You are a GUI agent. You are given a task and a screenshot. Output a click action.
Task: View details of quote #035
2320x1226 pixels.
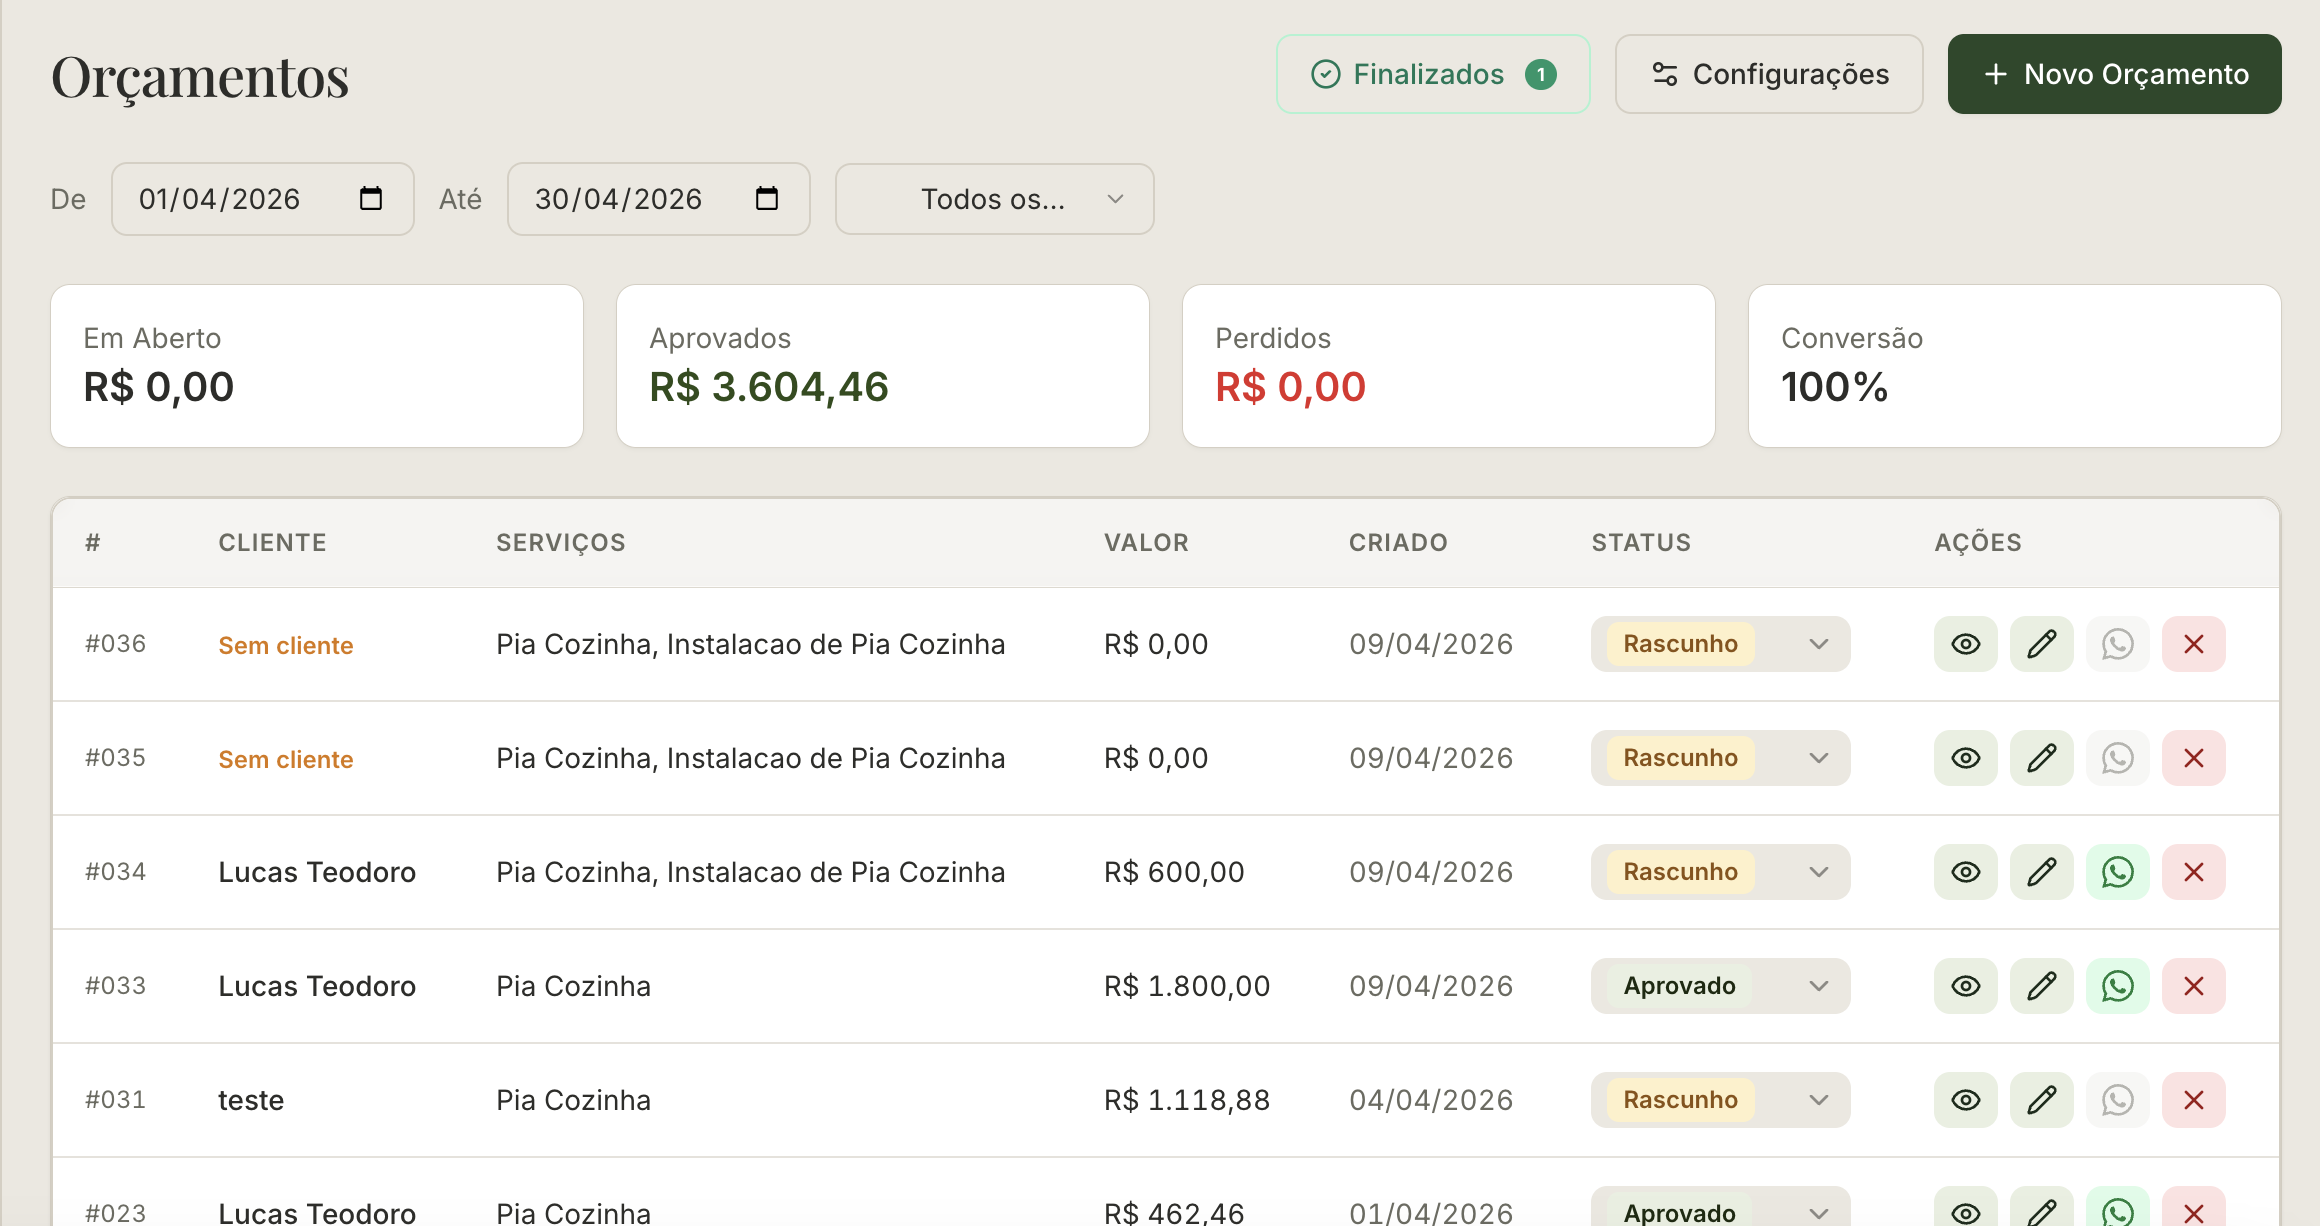pos(1965,758)
